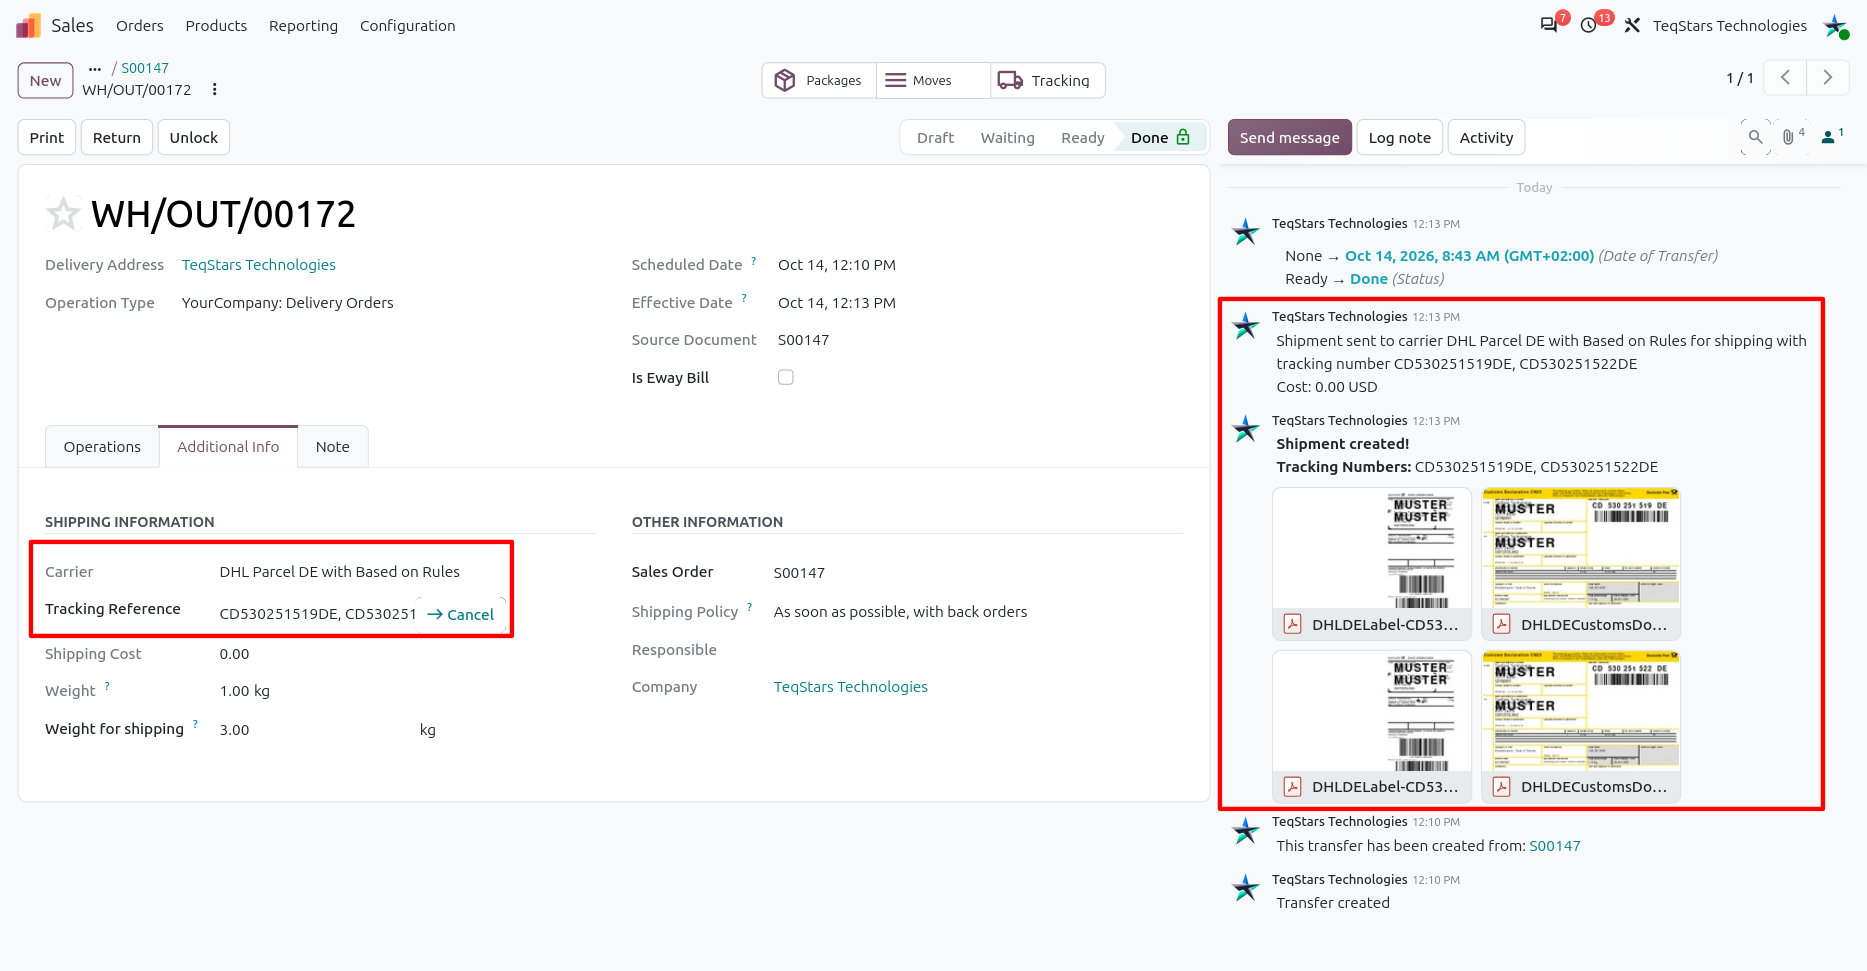Toggle Is Eway Bill checkbox

[786, 377]
